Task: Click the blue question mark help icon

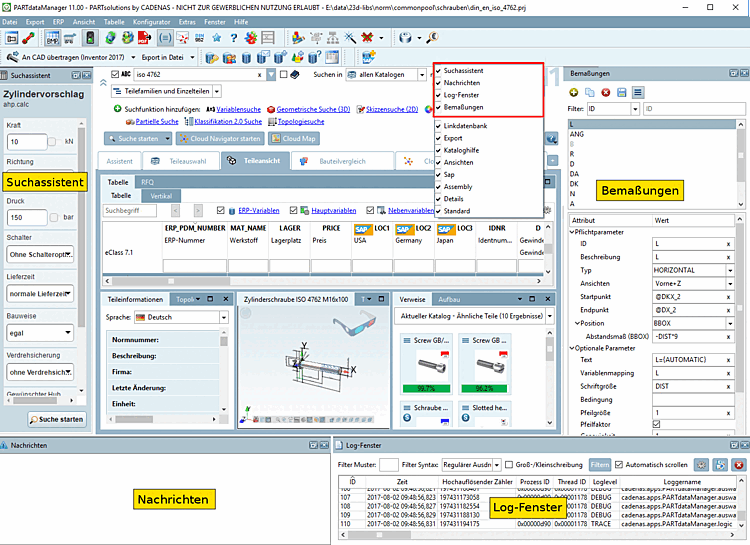Action: (233, 38)
